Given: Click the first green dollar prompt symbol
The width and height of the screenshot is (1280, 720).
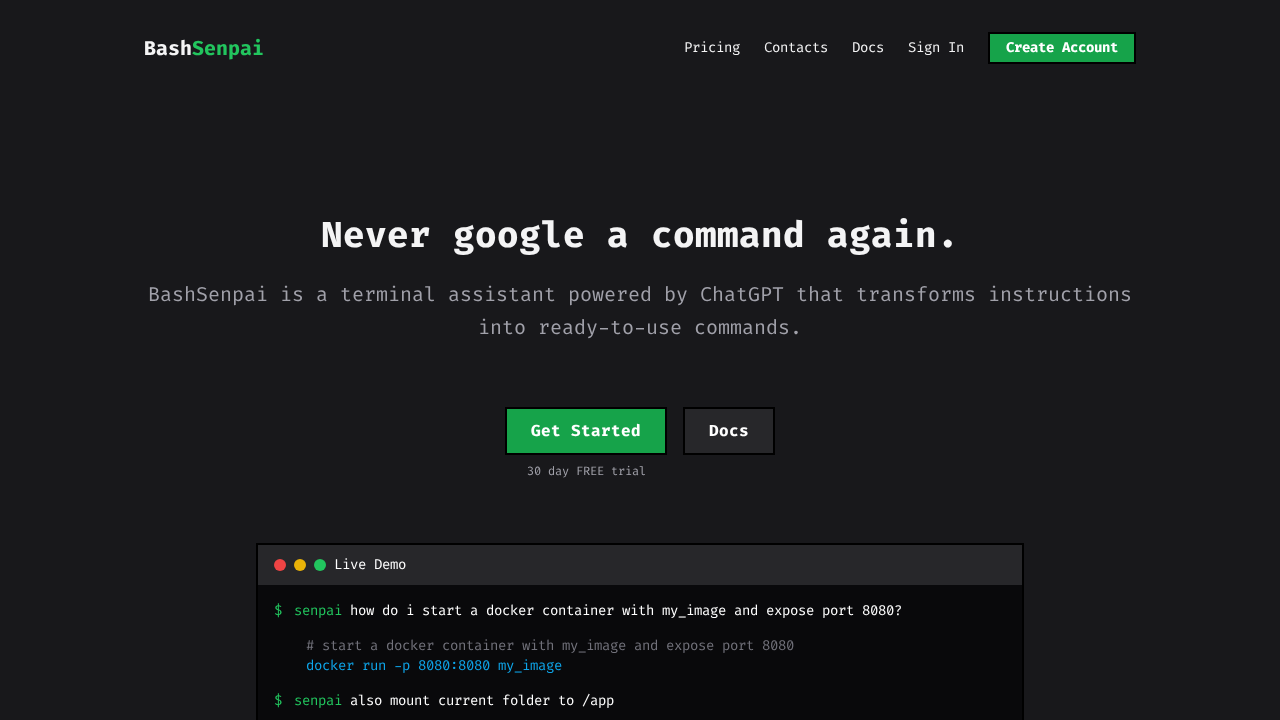Looking at the screenshot, I should (278, 611).
